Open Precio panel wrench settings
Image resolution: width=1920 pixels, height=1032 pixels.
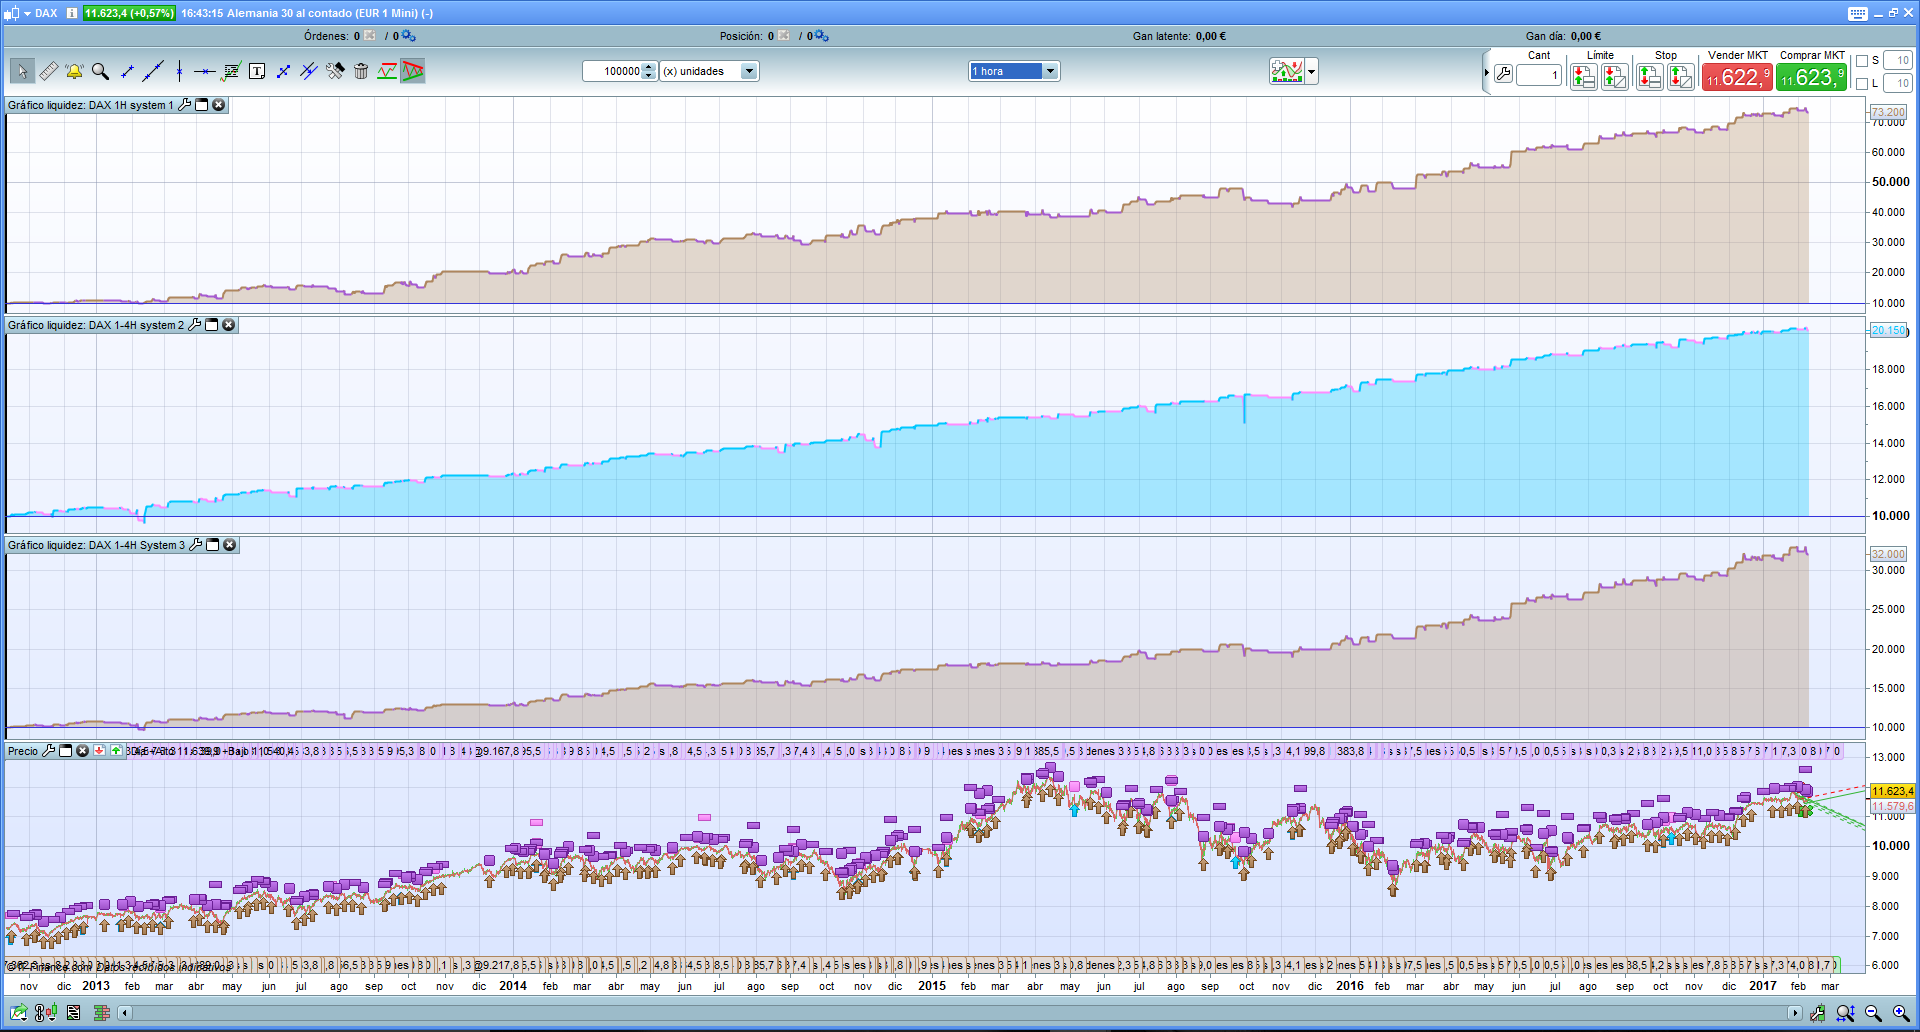point(48,751)
